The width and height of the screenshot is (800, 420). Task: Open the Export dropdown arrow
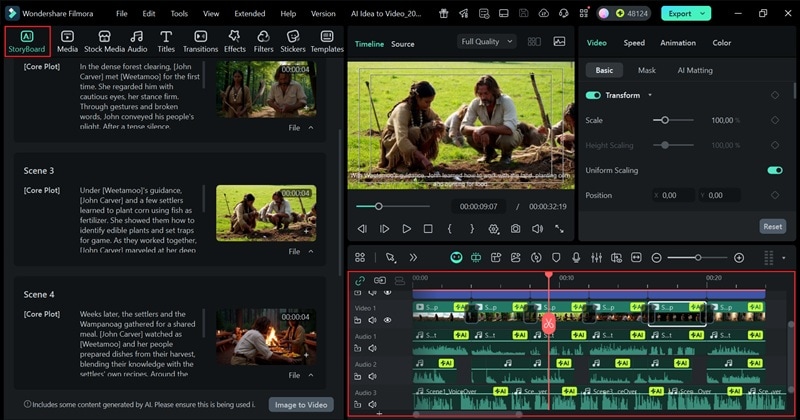coord(703,13)
